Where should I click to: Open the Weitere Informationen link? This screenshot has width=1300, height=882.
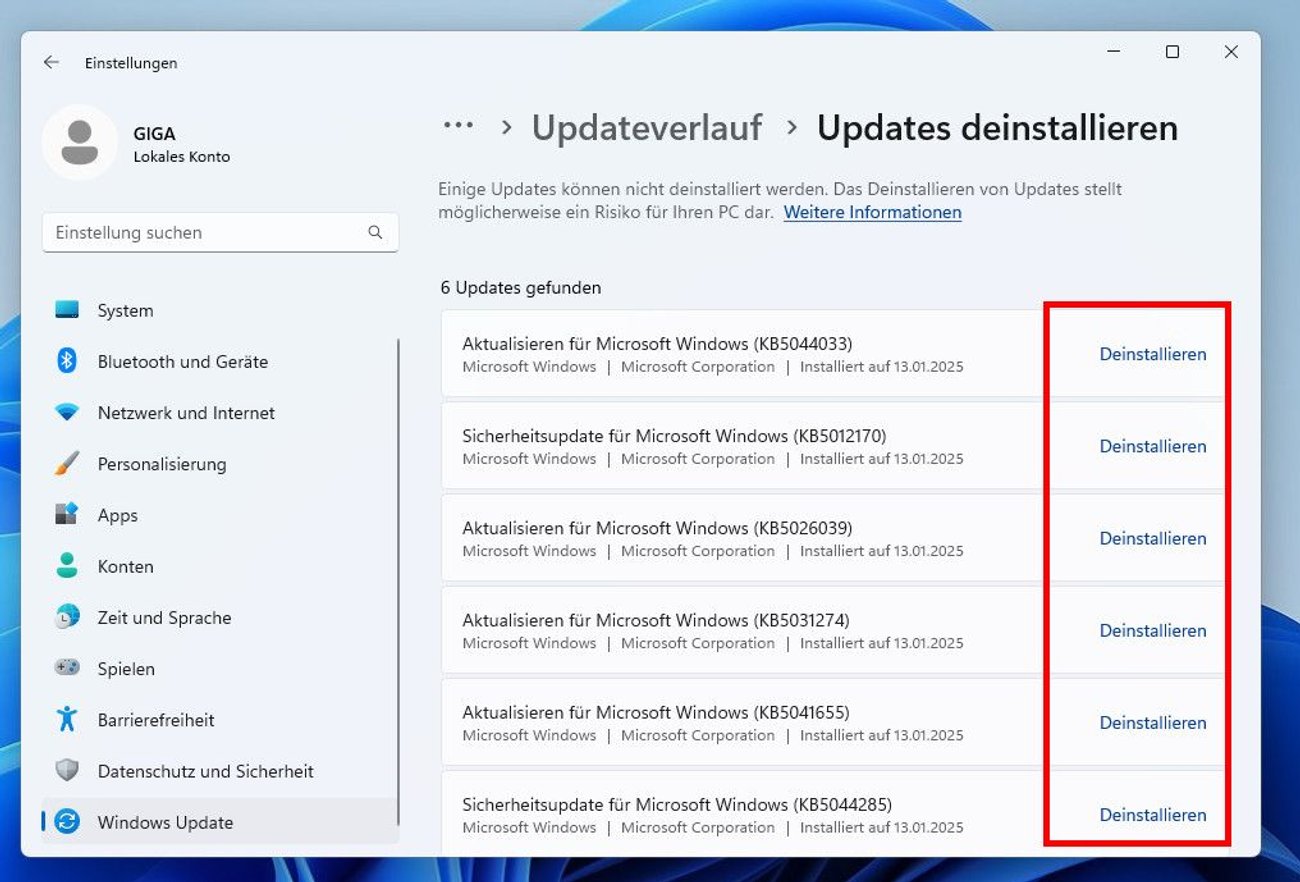coord(871,212)
